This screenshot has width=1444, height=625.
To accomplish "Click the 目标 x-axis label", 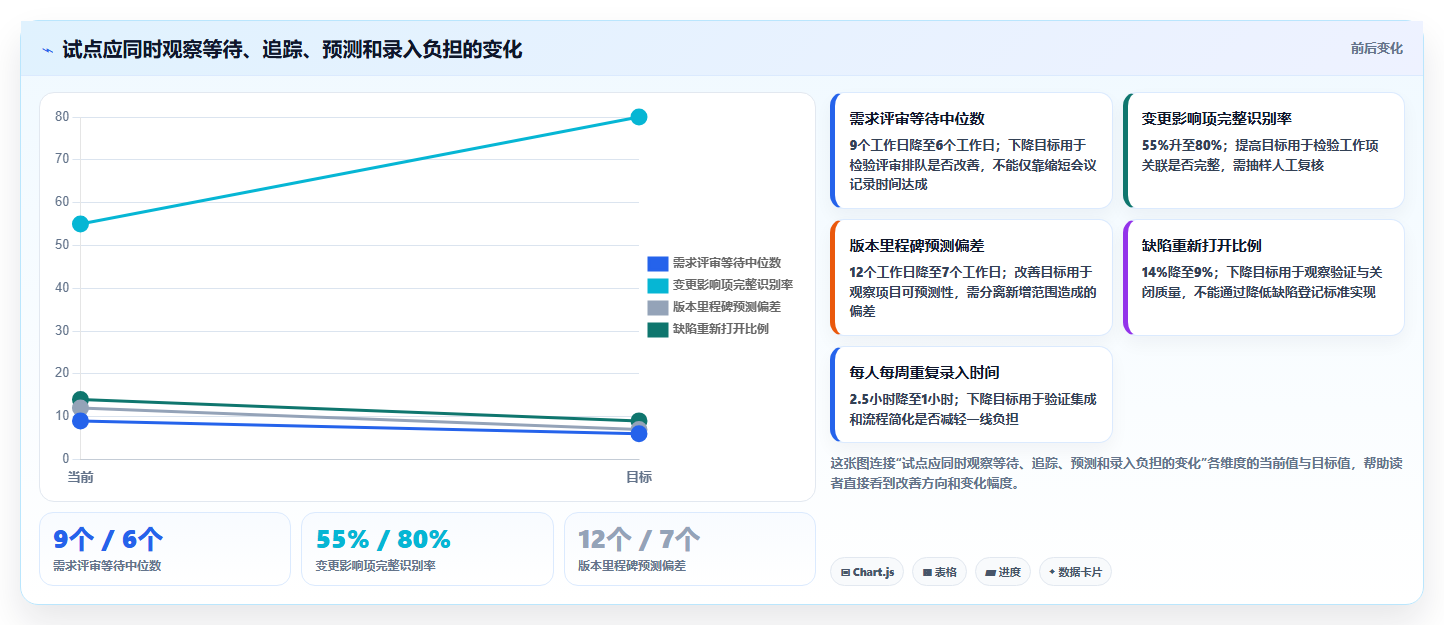I will tap(639, 477).
